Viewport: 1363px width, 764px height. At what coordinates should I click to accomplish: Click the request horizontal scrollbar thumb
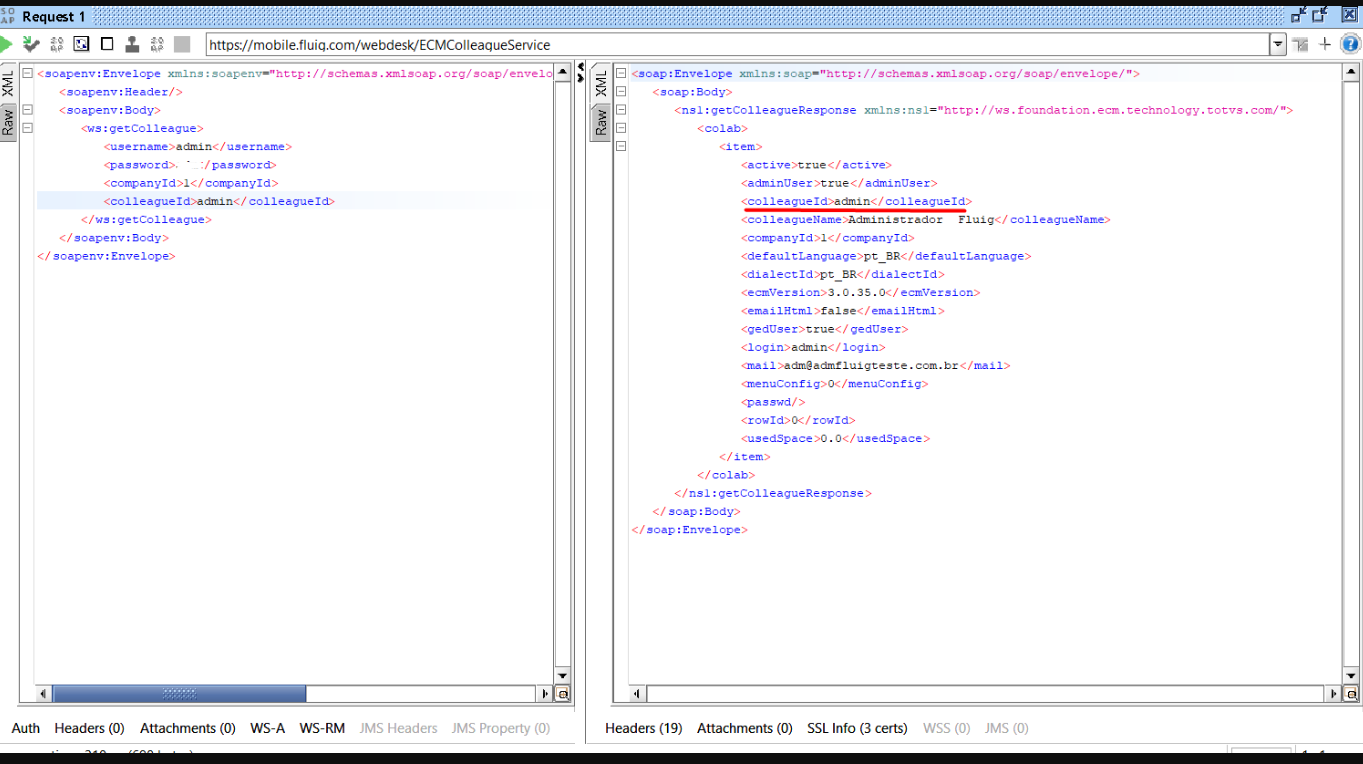point(179,693)
